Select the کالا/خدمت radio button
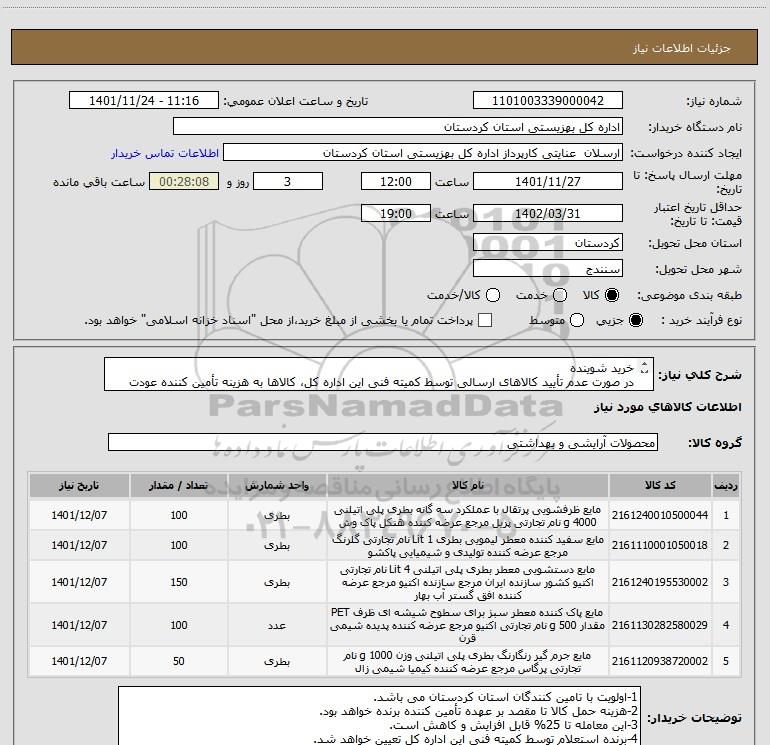 493,295
